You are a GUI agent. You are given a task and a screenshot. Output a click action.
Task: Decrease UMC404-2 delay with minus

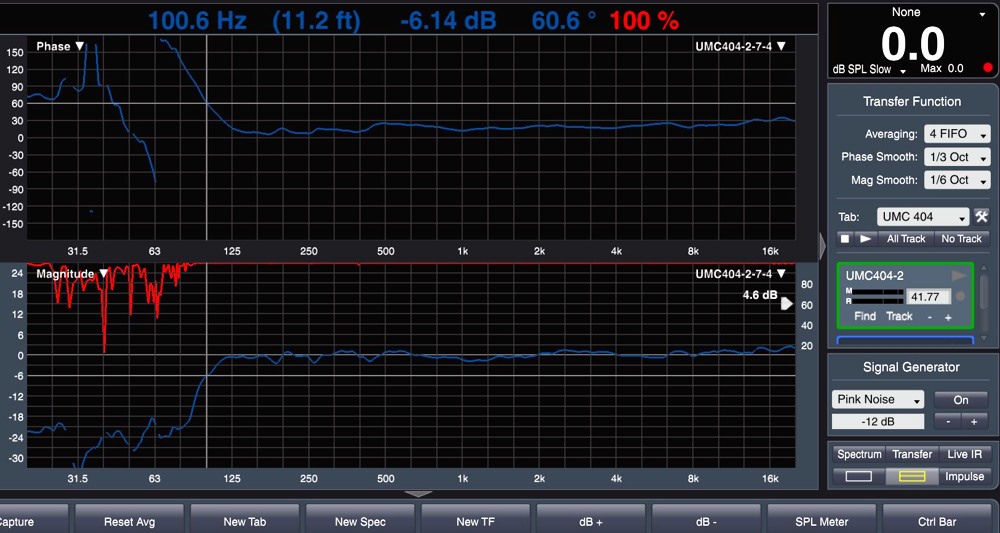[x=930, y=317]
